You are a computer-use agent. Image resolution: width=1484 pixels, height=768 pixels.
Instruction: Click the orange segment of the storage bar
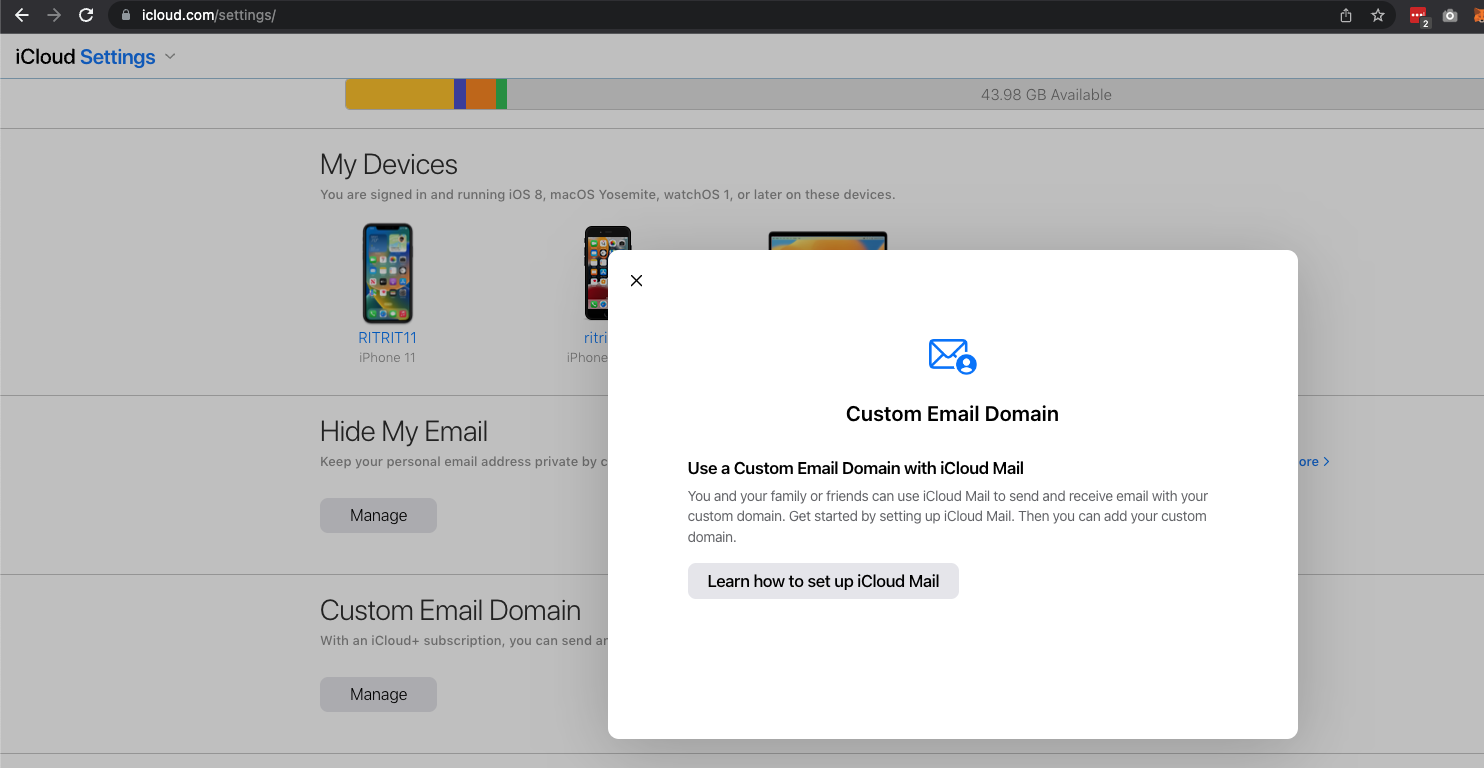click(x=480, y=94)
